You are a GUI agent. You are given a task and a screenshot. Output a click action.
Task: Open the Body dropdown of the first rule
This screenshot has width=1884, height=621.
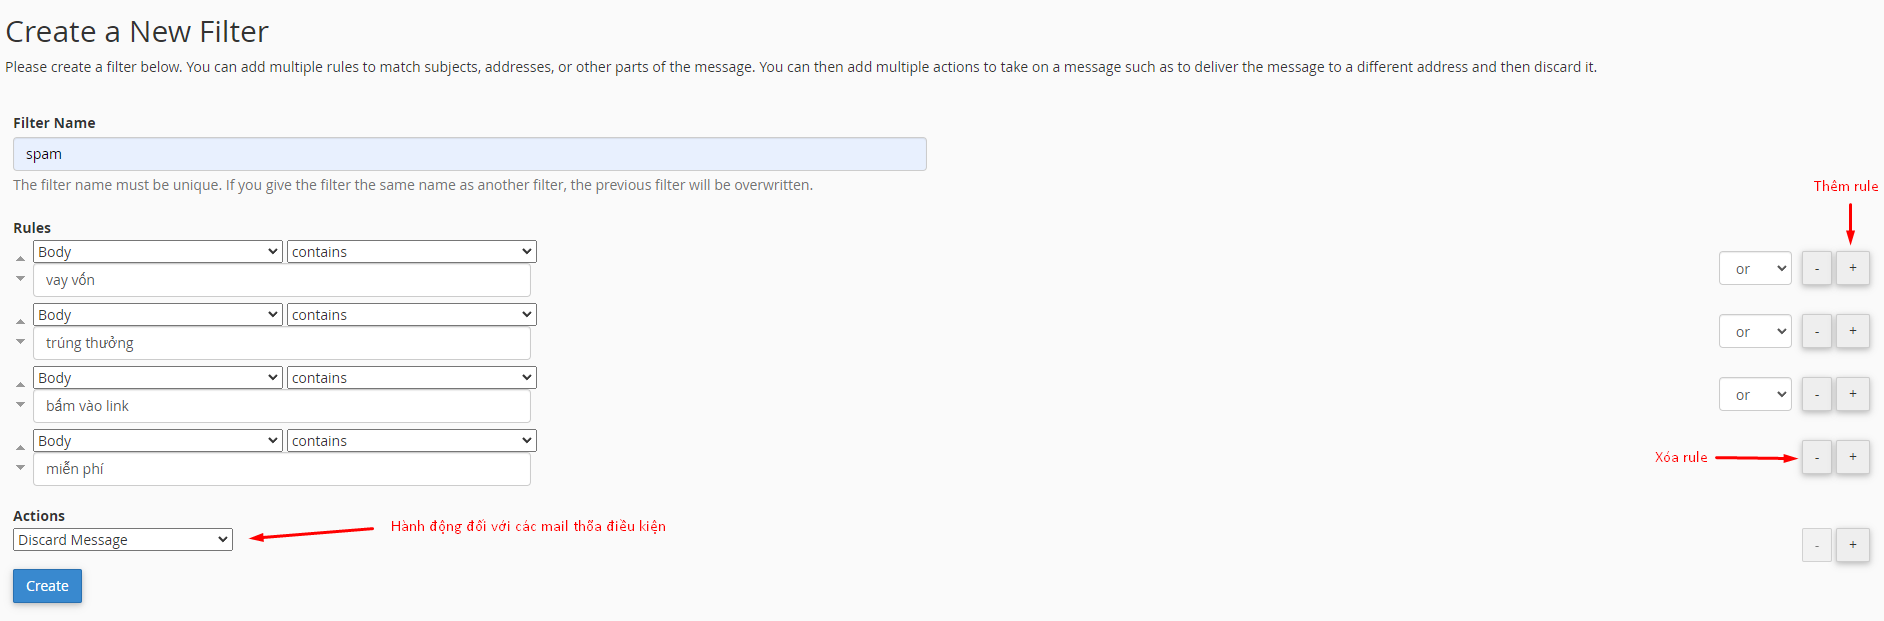coord(158,252)
